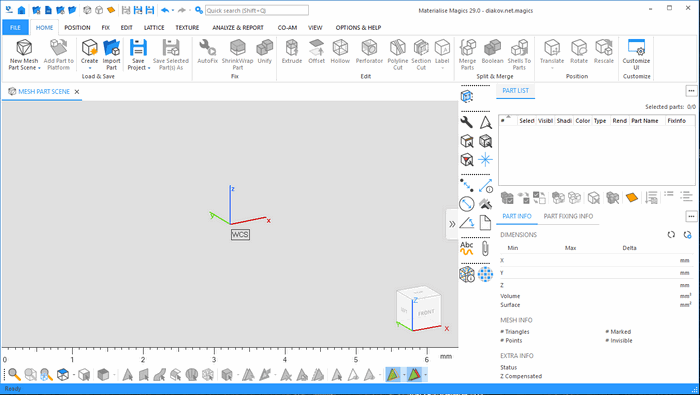The image size is (700, 395).
Task: Open the Perforator tool
Action: [x=369, y=51]
